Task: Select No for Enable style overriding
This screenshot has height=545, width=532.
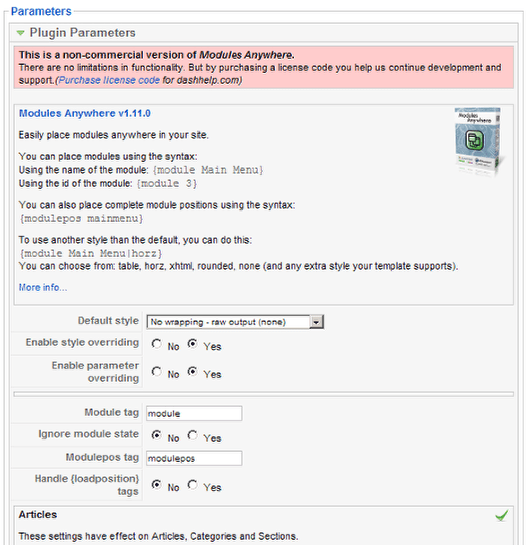Action: point(156,344)
